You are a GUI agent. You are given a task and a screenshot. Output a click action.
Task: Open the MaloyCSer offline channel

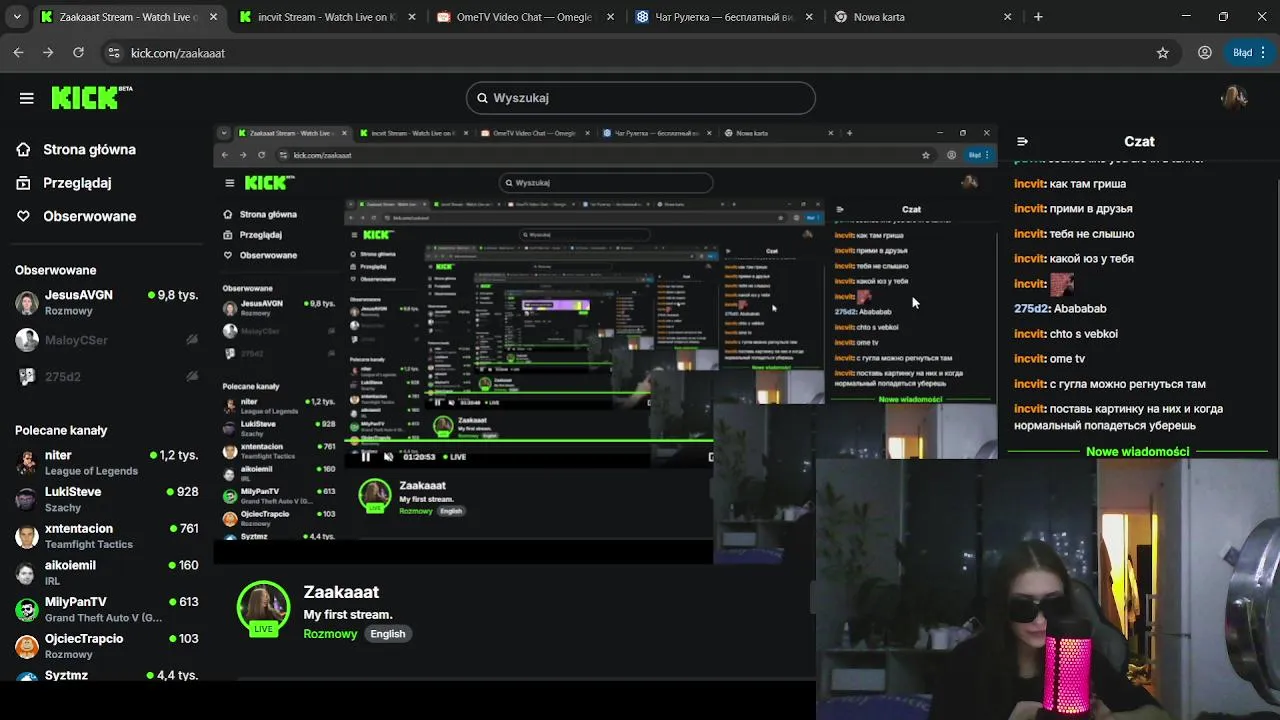106,340
